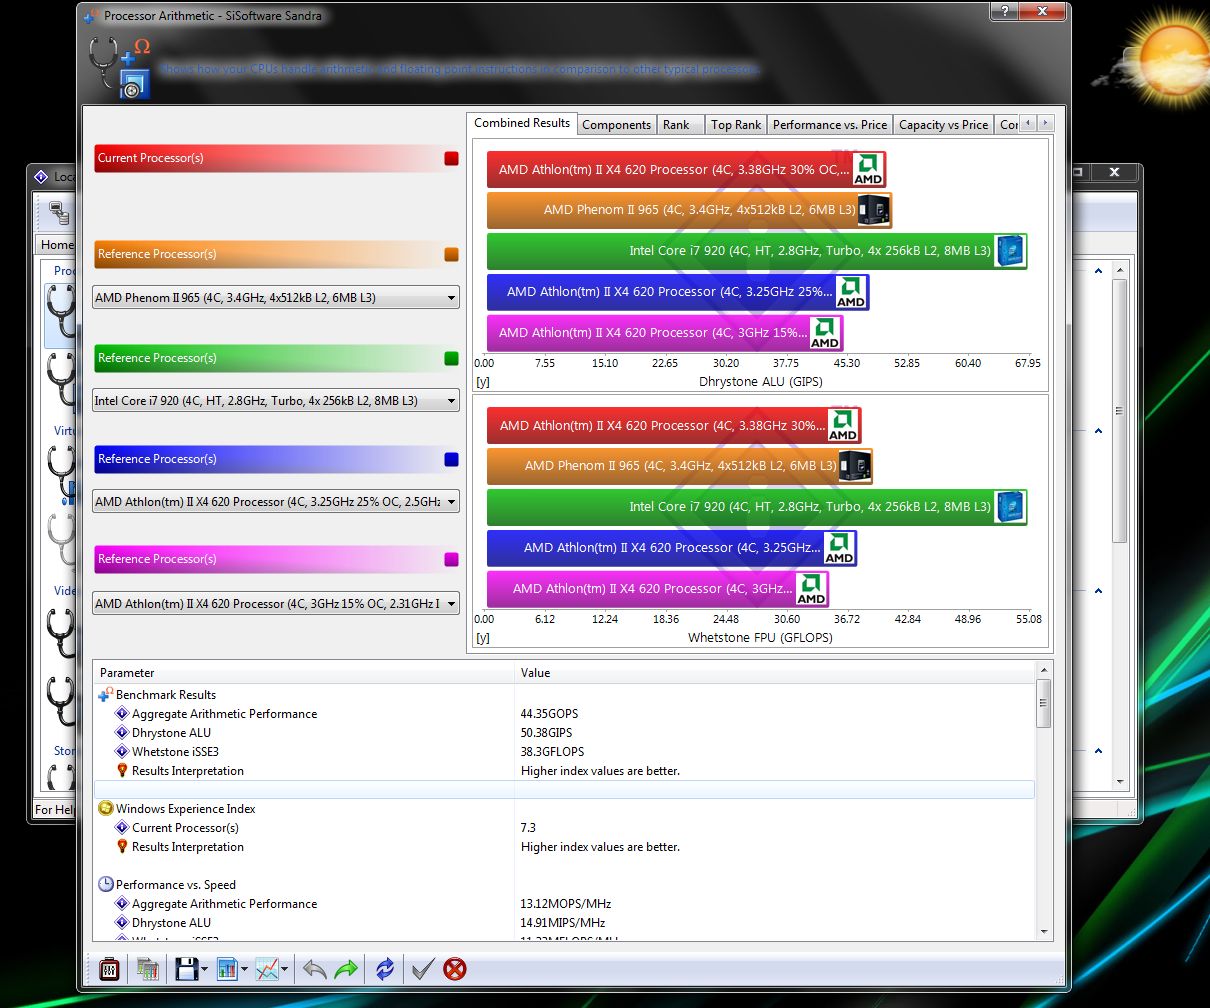Click the orange Phenom II 965 Whetstone bar
The width and height of the screenshot is (1210, 1008).
pos(679,466)
